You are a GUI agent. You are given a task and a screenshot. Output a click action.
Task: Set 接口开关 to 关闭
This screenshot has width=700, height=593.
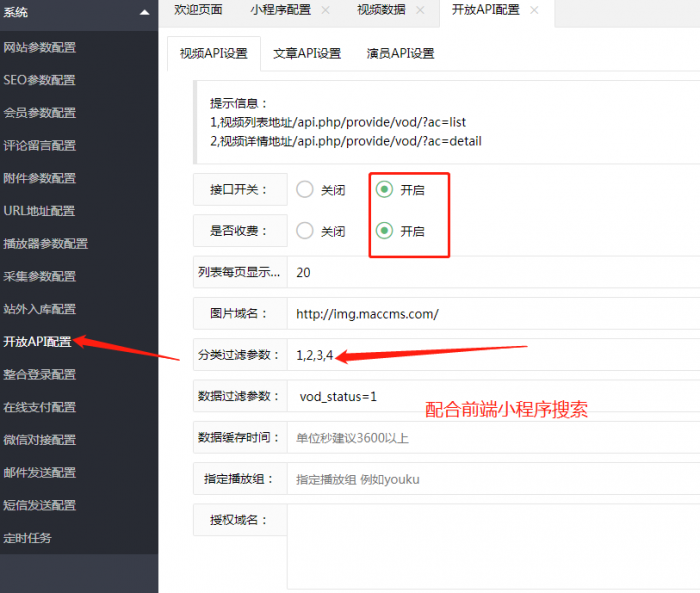click(305, 189)
